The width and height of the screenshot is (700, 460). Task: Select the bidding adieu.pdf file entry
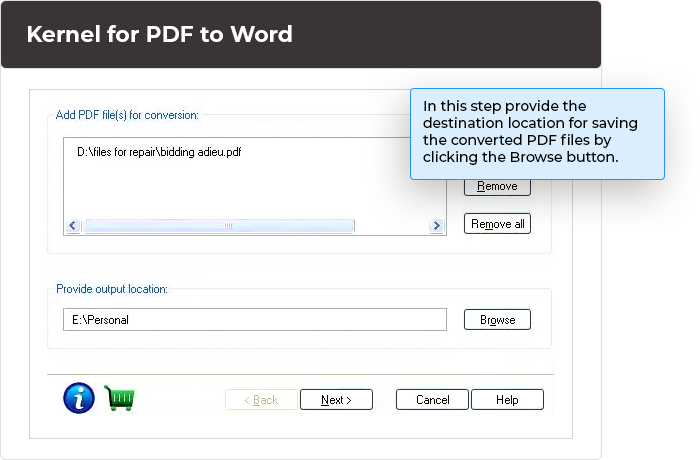tap(159, 152)
